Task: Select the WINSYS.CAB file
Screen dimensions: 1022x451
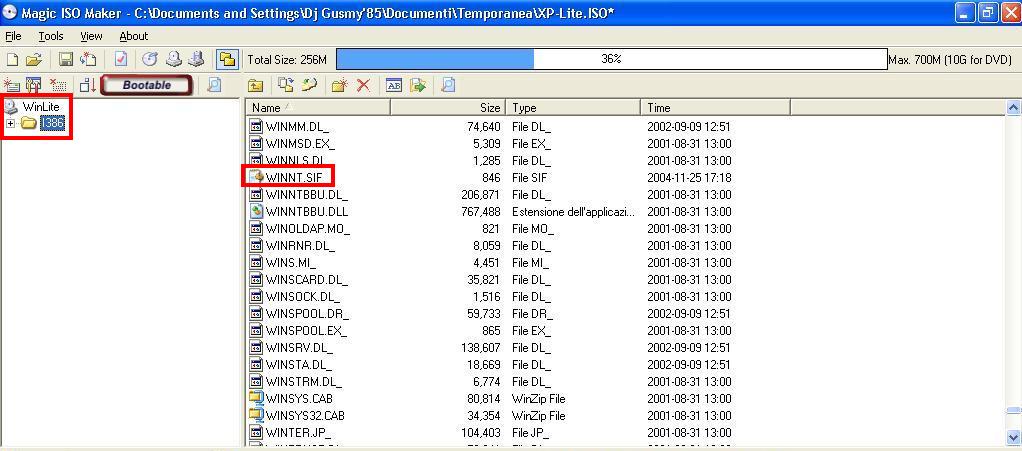Action: (300, 398)
